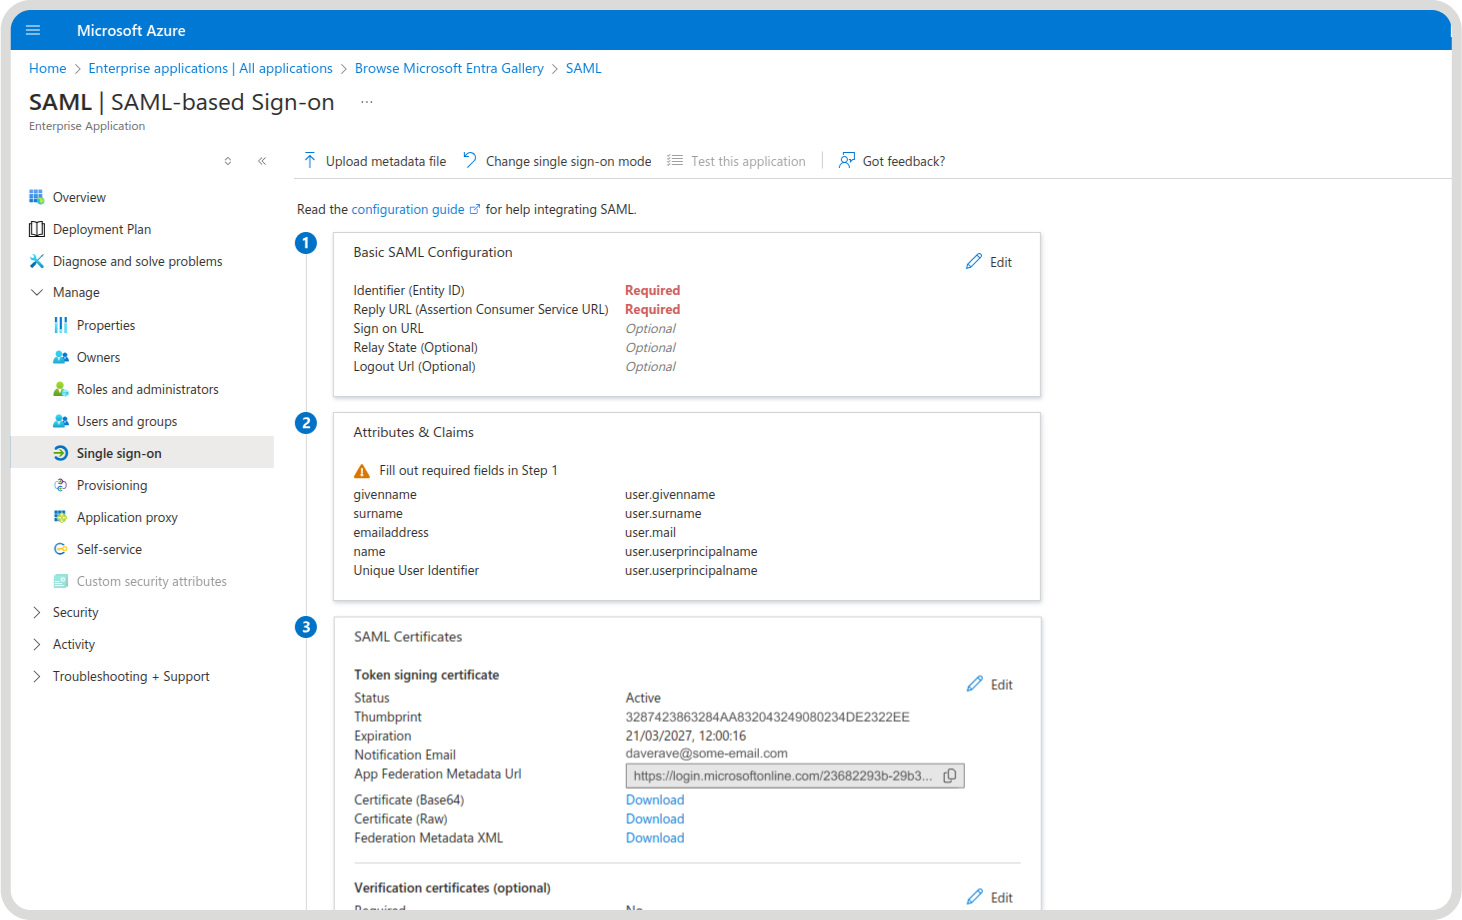The image size is (1462, 920).
Task: Click Change single sign-on mode
Action: click(x=557, y=161)
